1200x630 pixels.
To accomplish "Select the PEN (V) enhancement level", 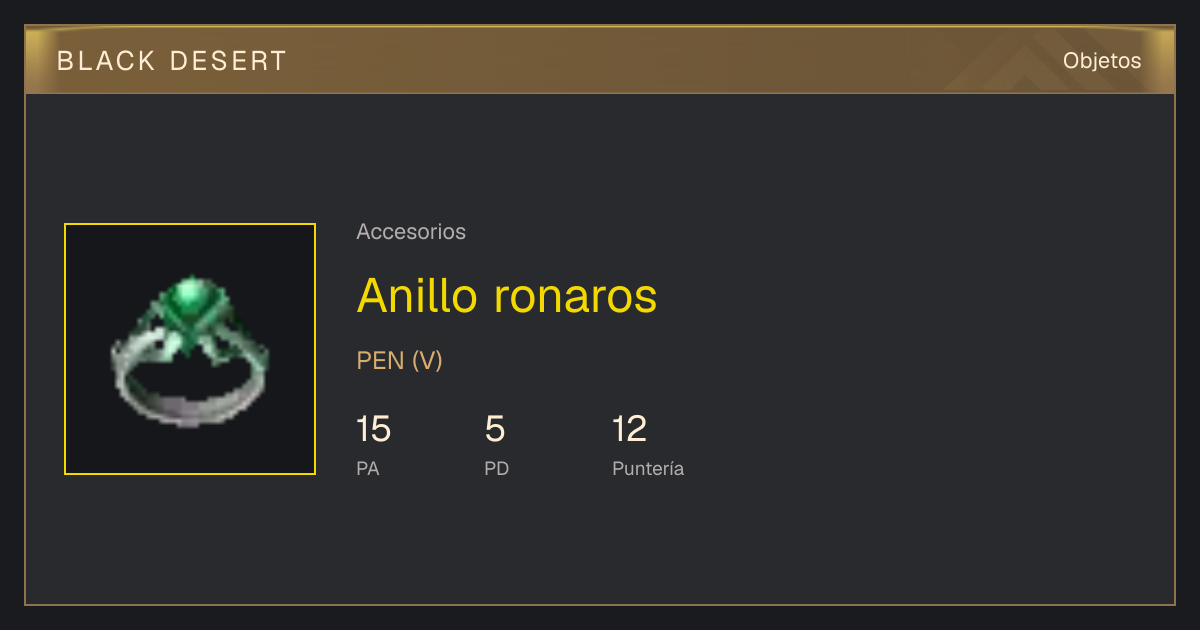I will tap(400, 361).
